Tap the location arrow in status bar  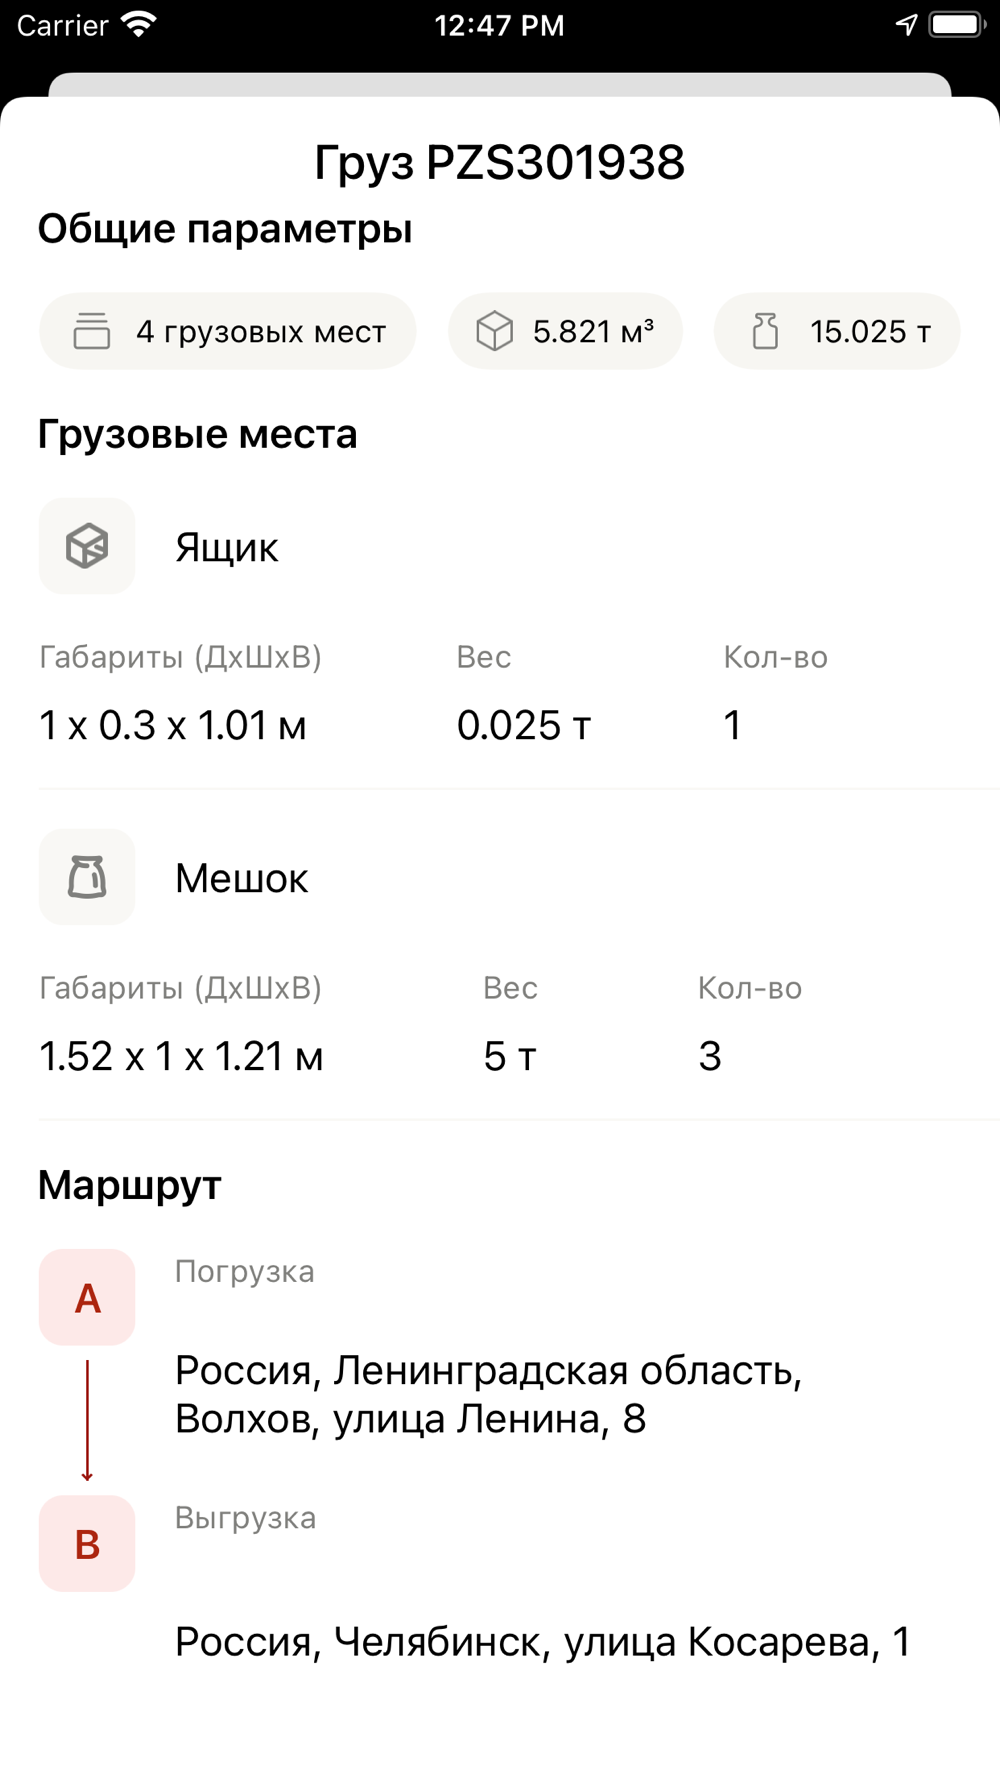point(906,25)
